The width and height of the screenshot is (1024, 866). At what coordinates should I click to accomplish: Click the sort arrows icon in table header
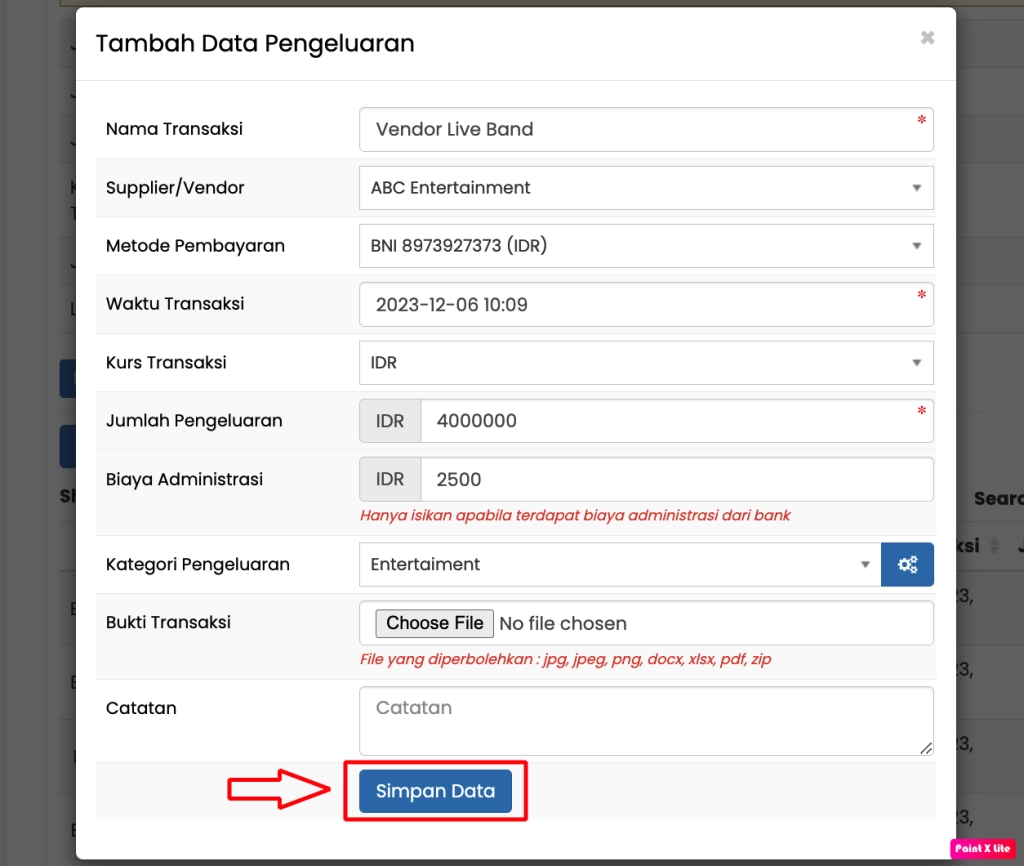994,546
